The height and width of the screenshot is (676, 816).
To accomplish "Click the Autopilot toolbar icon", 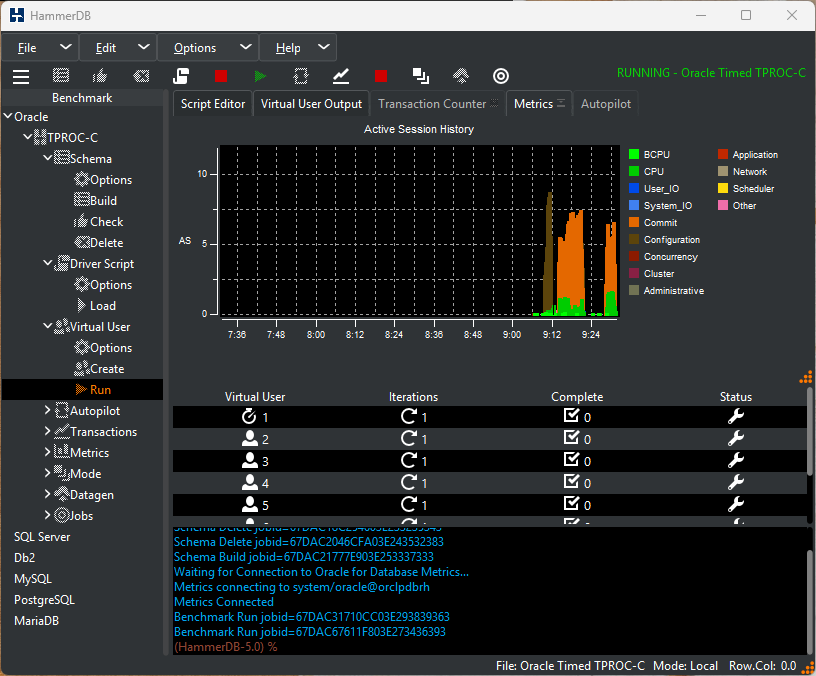I will [x=301, y=76].
